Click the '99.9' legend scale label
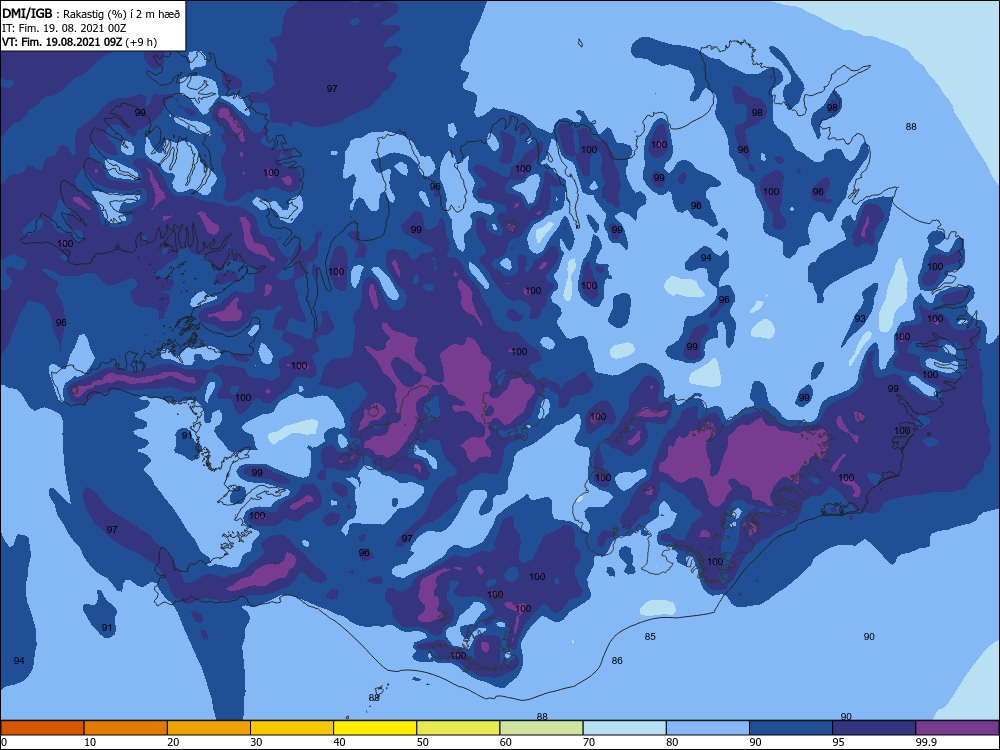This screenshot has width=1000, height=750. [925, 742]
